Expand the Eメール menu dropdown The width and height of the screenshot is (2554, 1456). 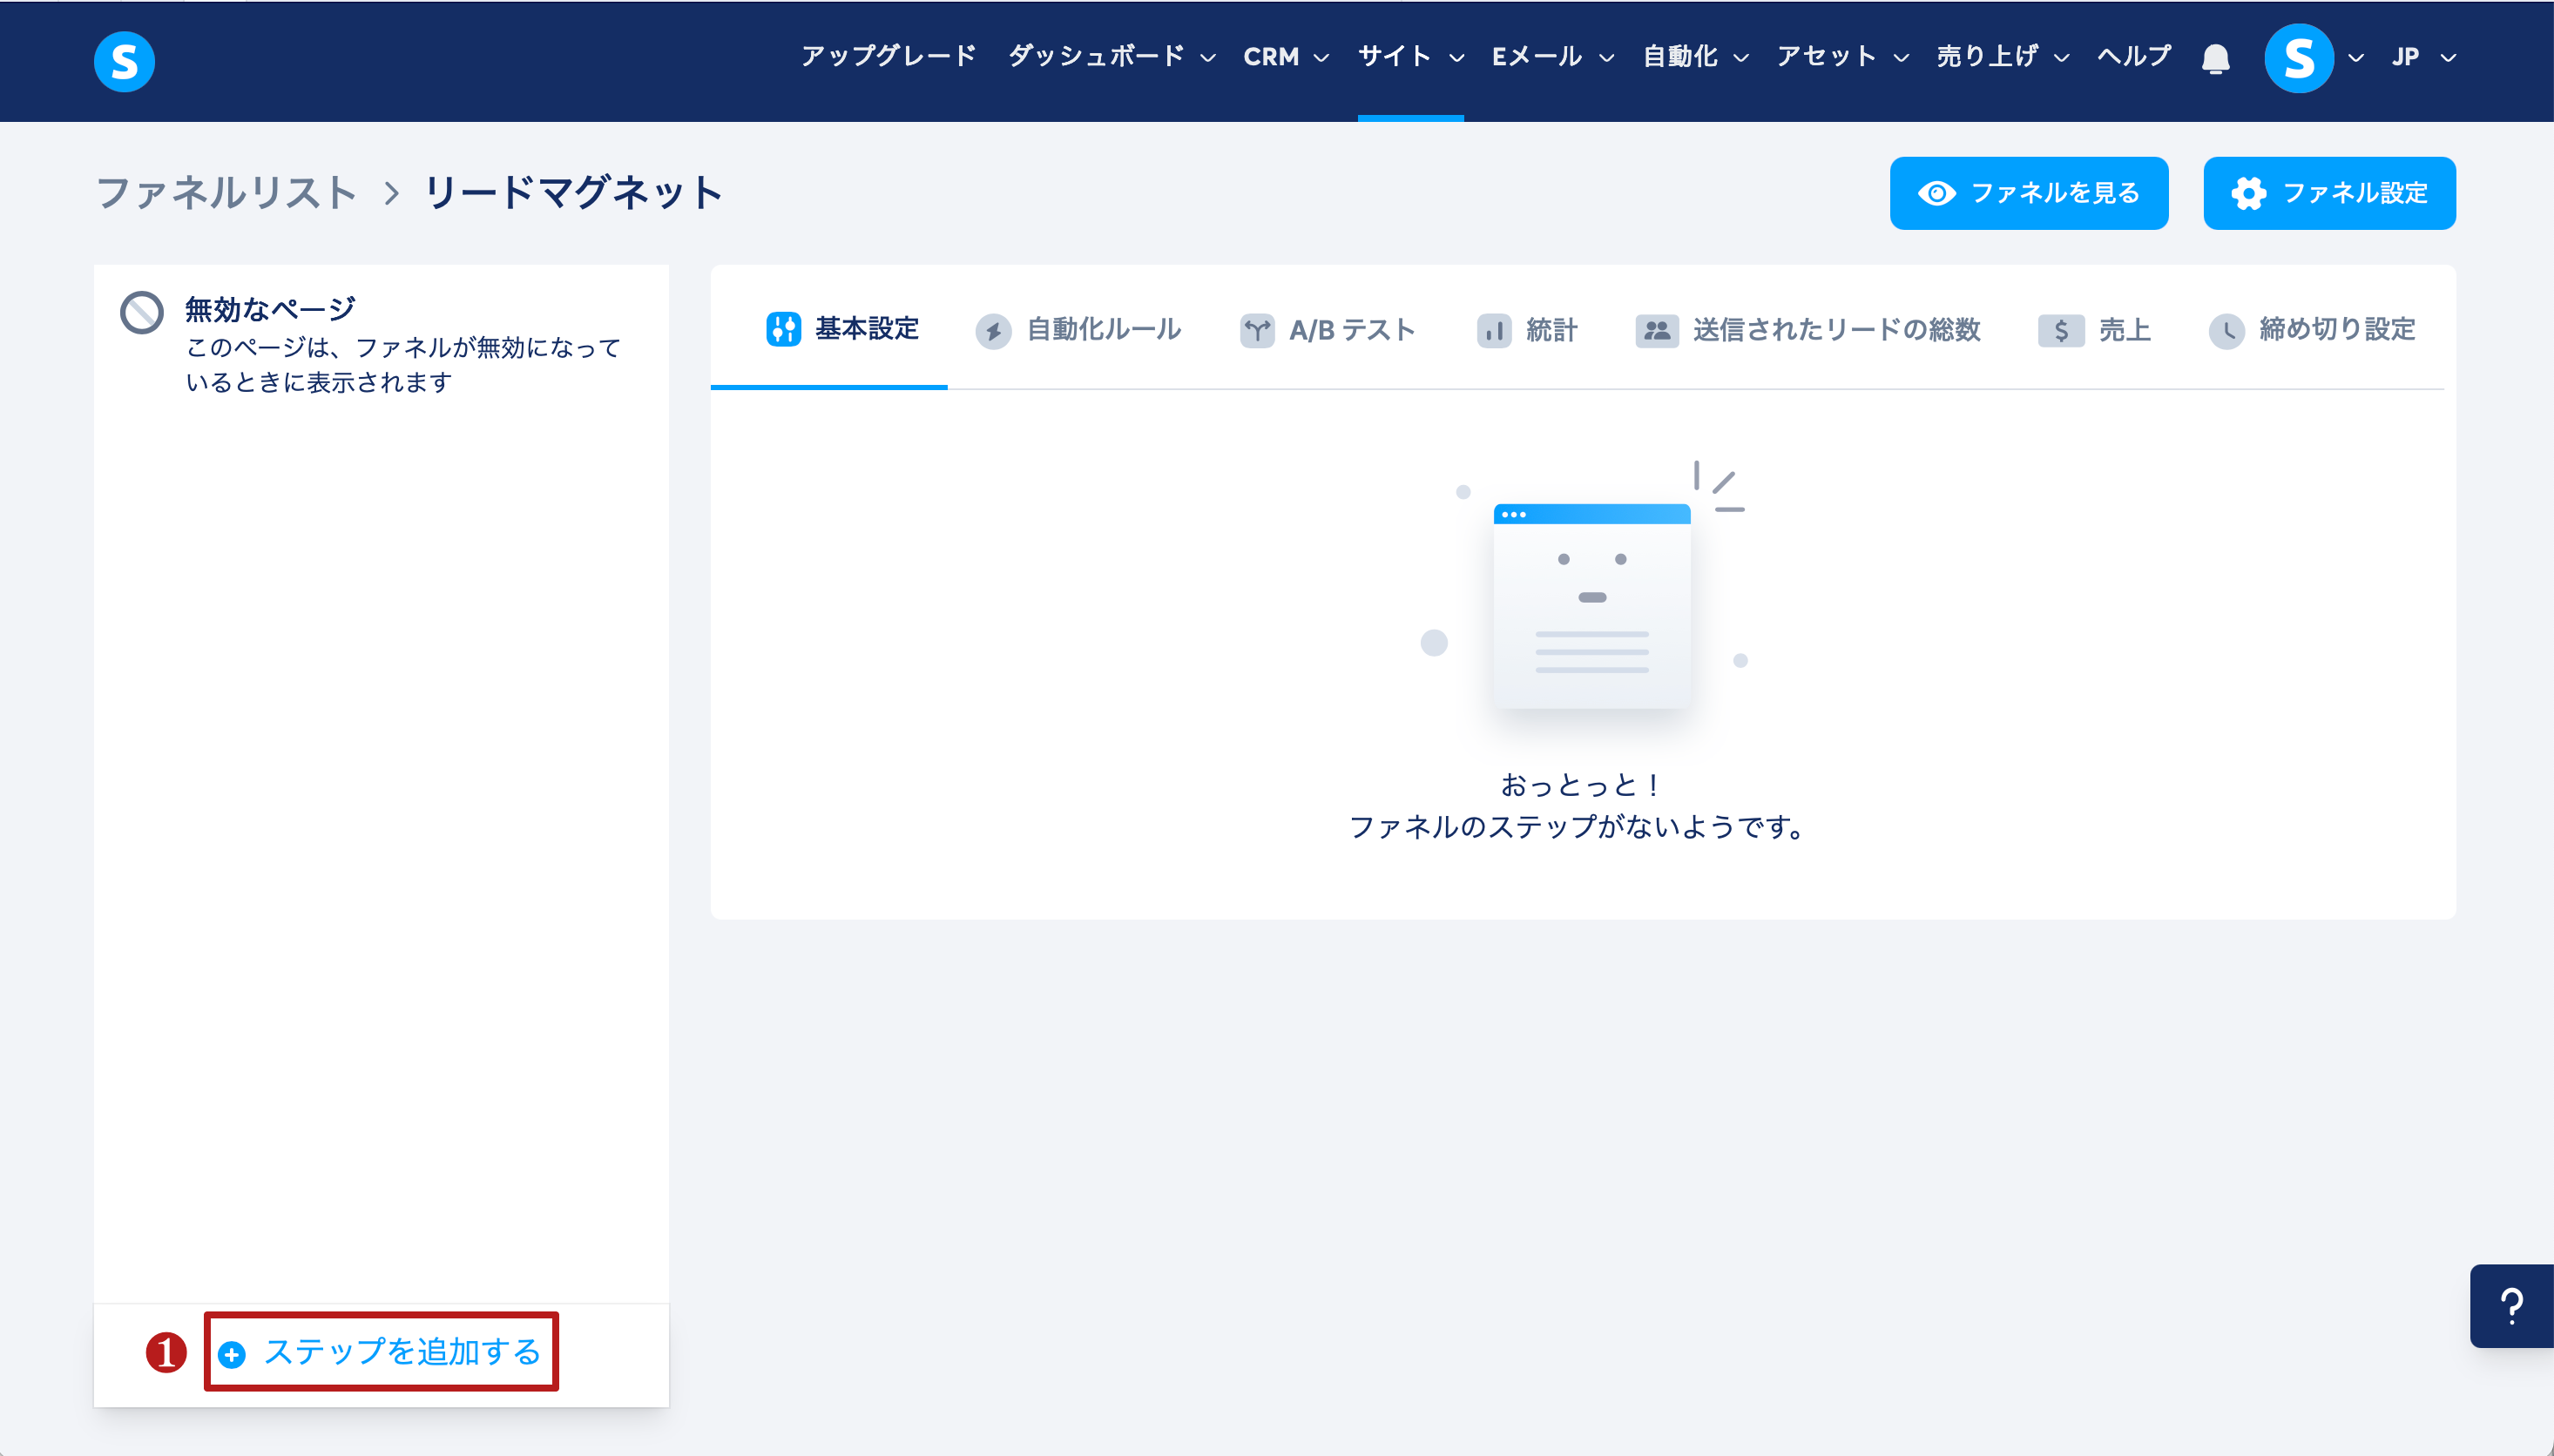click(1606, 58)
